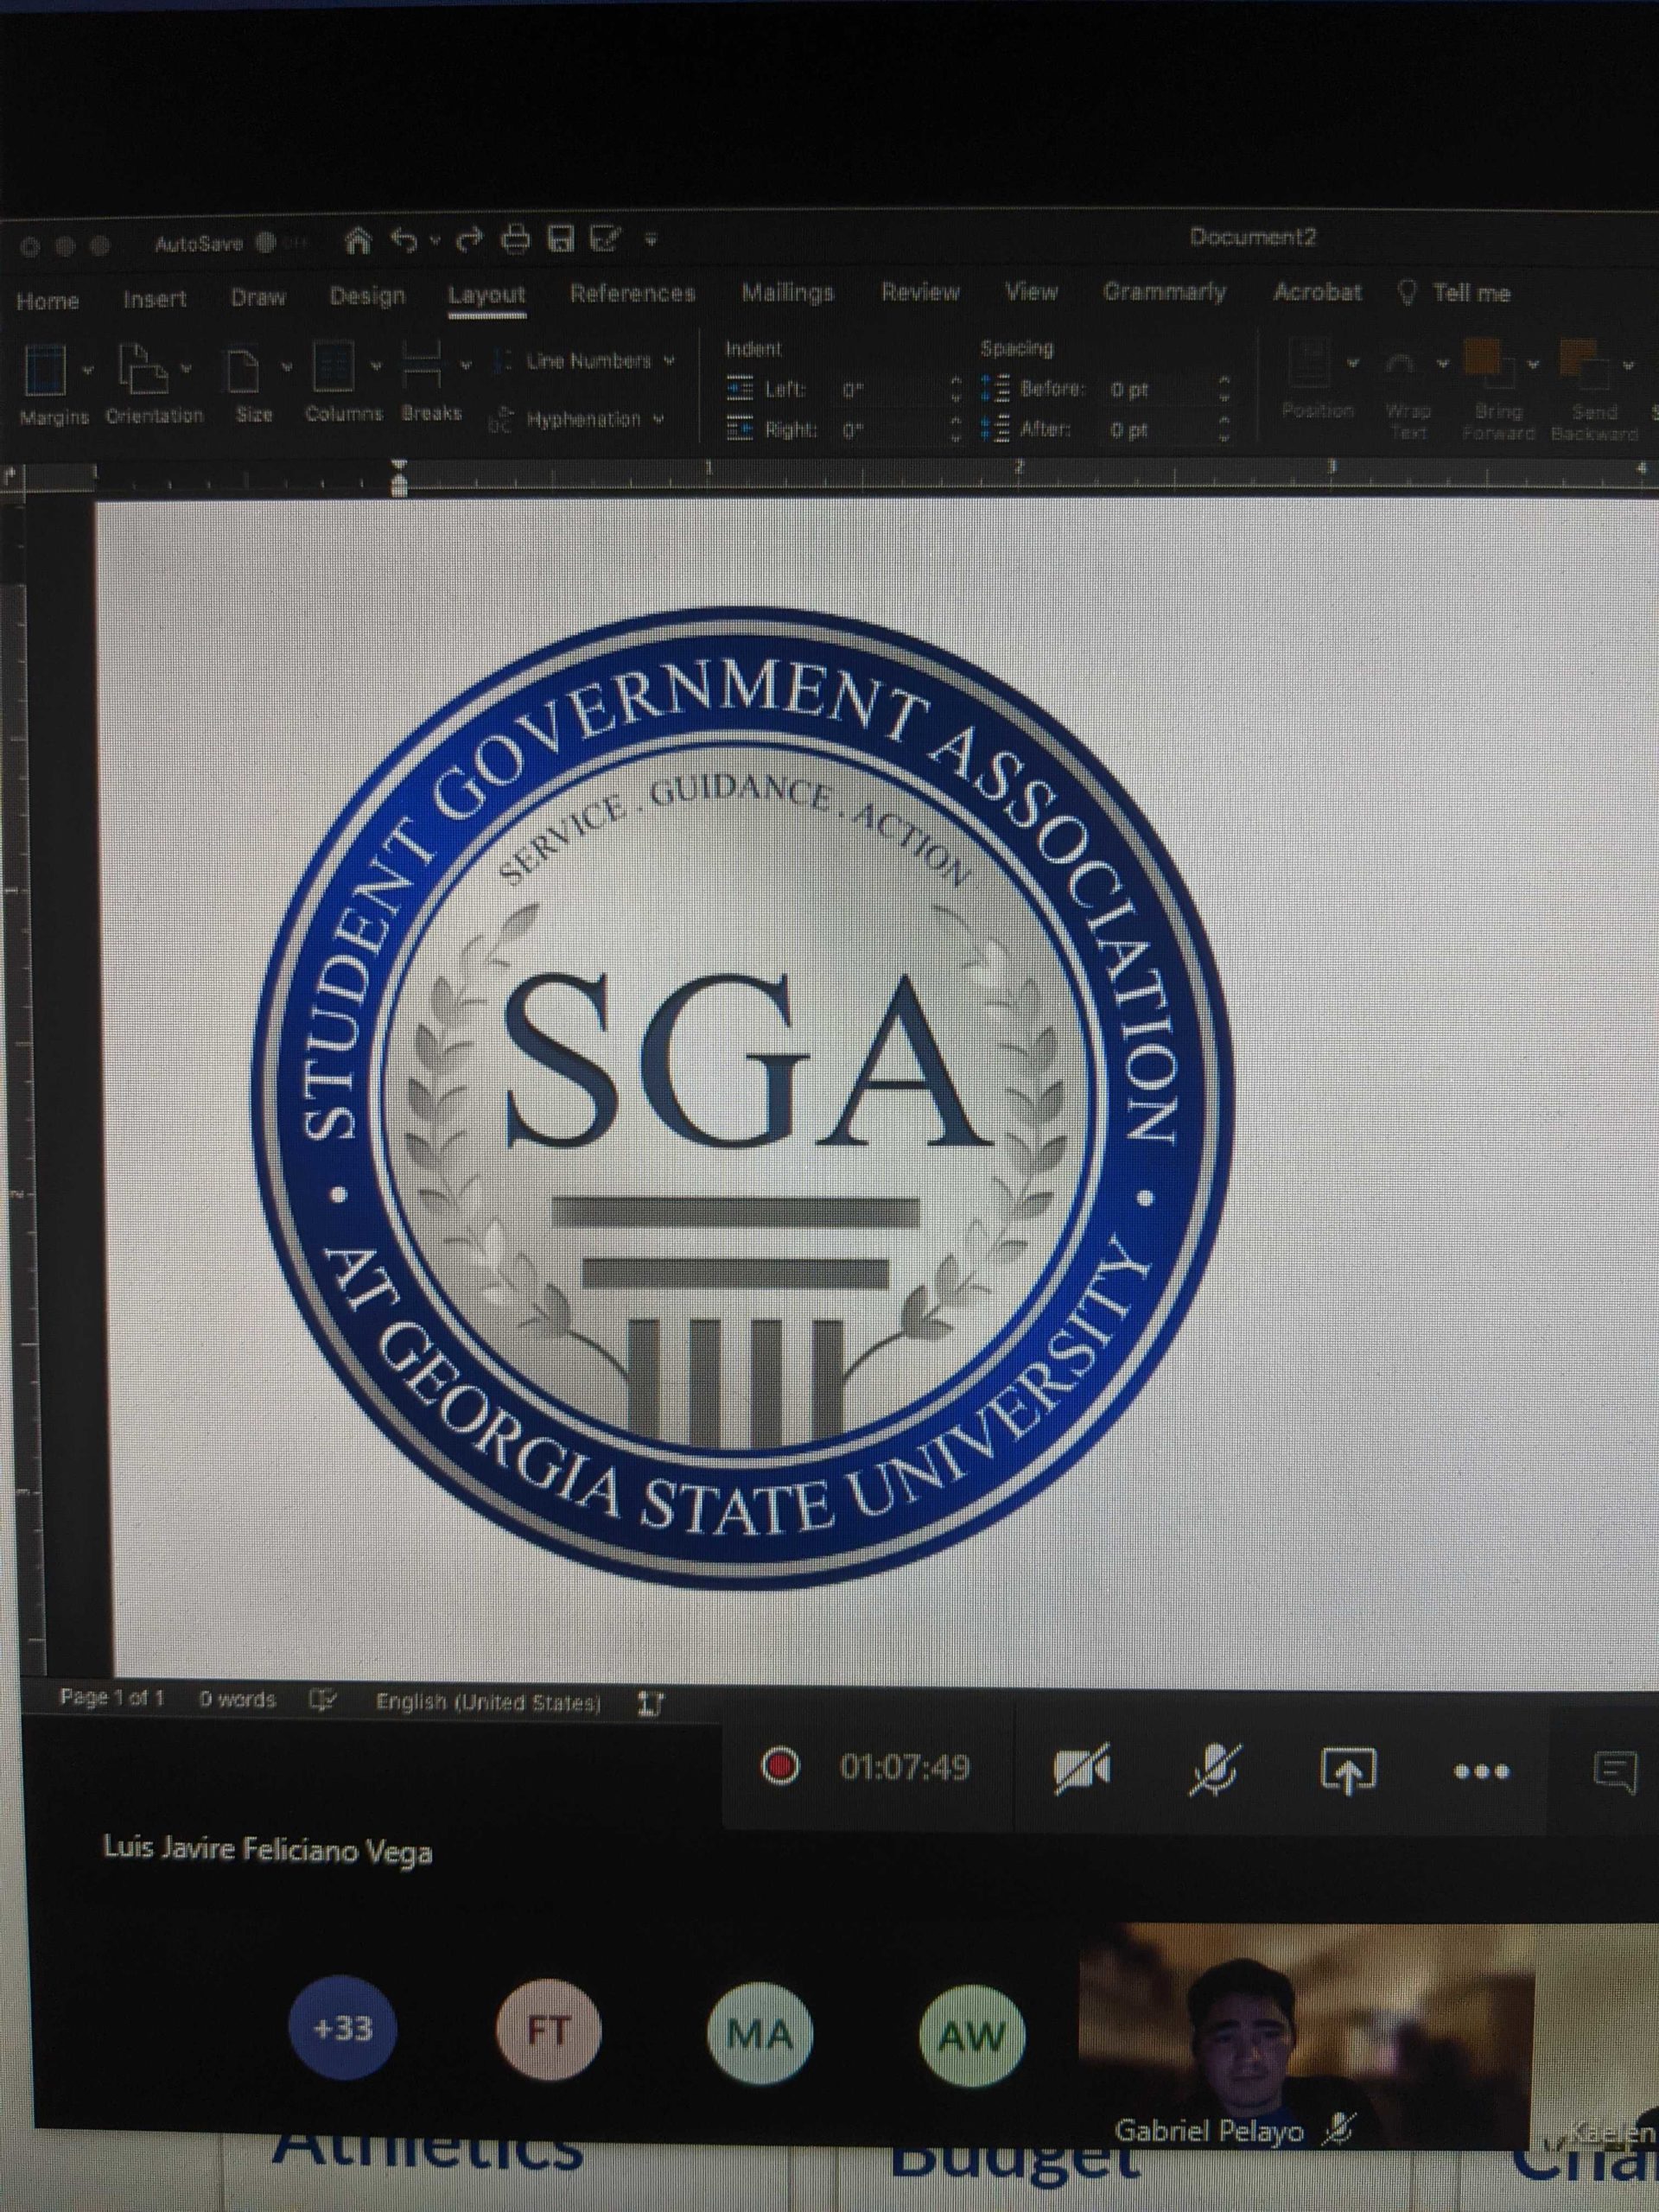Unmute the microphone in the meeting controls
Viewport: 1659px width, 2212px height.
[x=1216, y=1769]
